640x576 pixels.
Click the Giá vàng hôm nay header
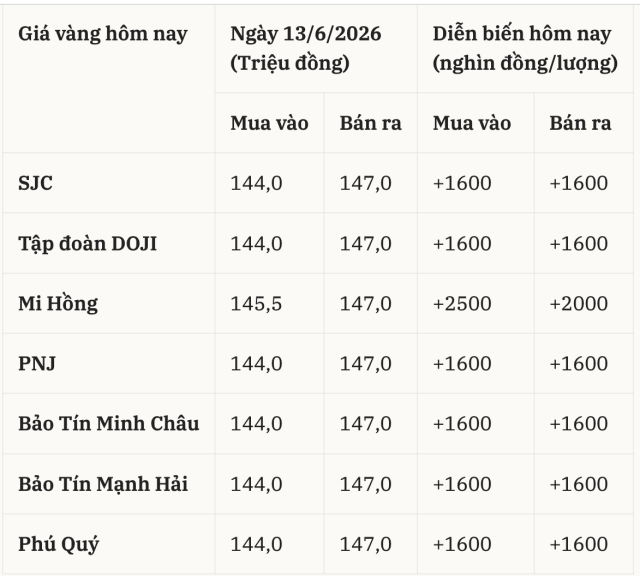click(x=103, y=33)
